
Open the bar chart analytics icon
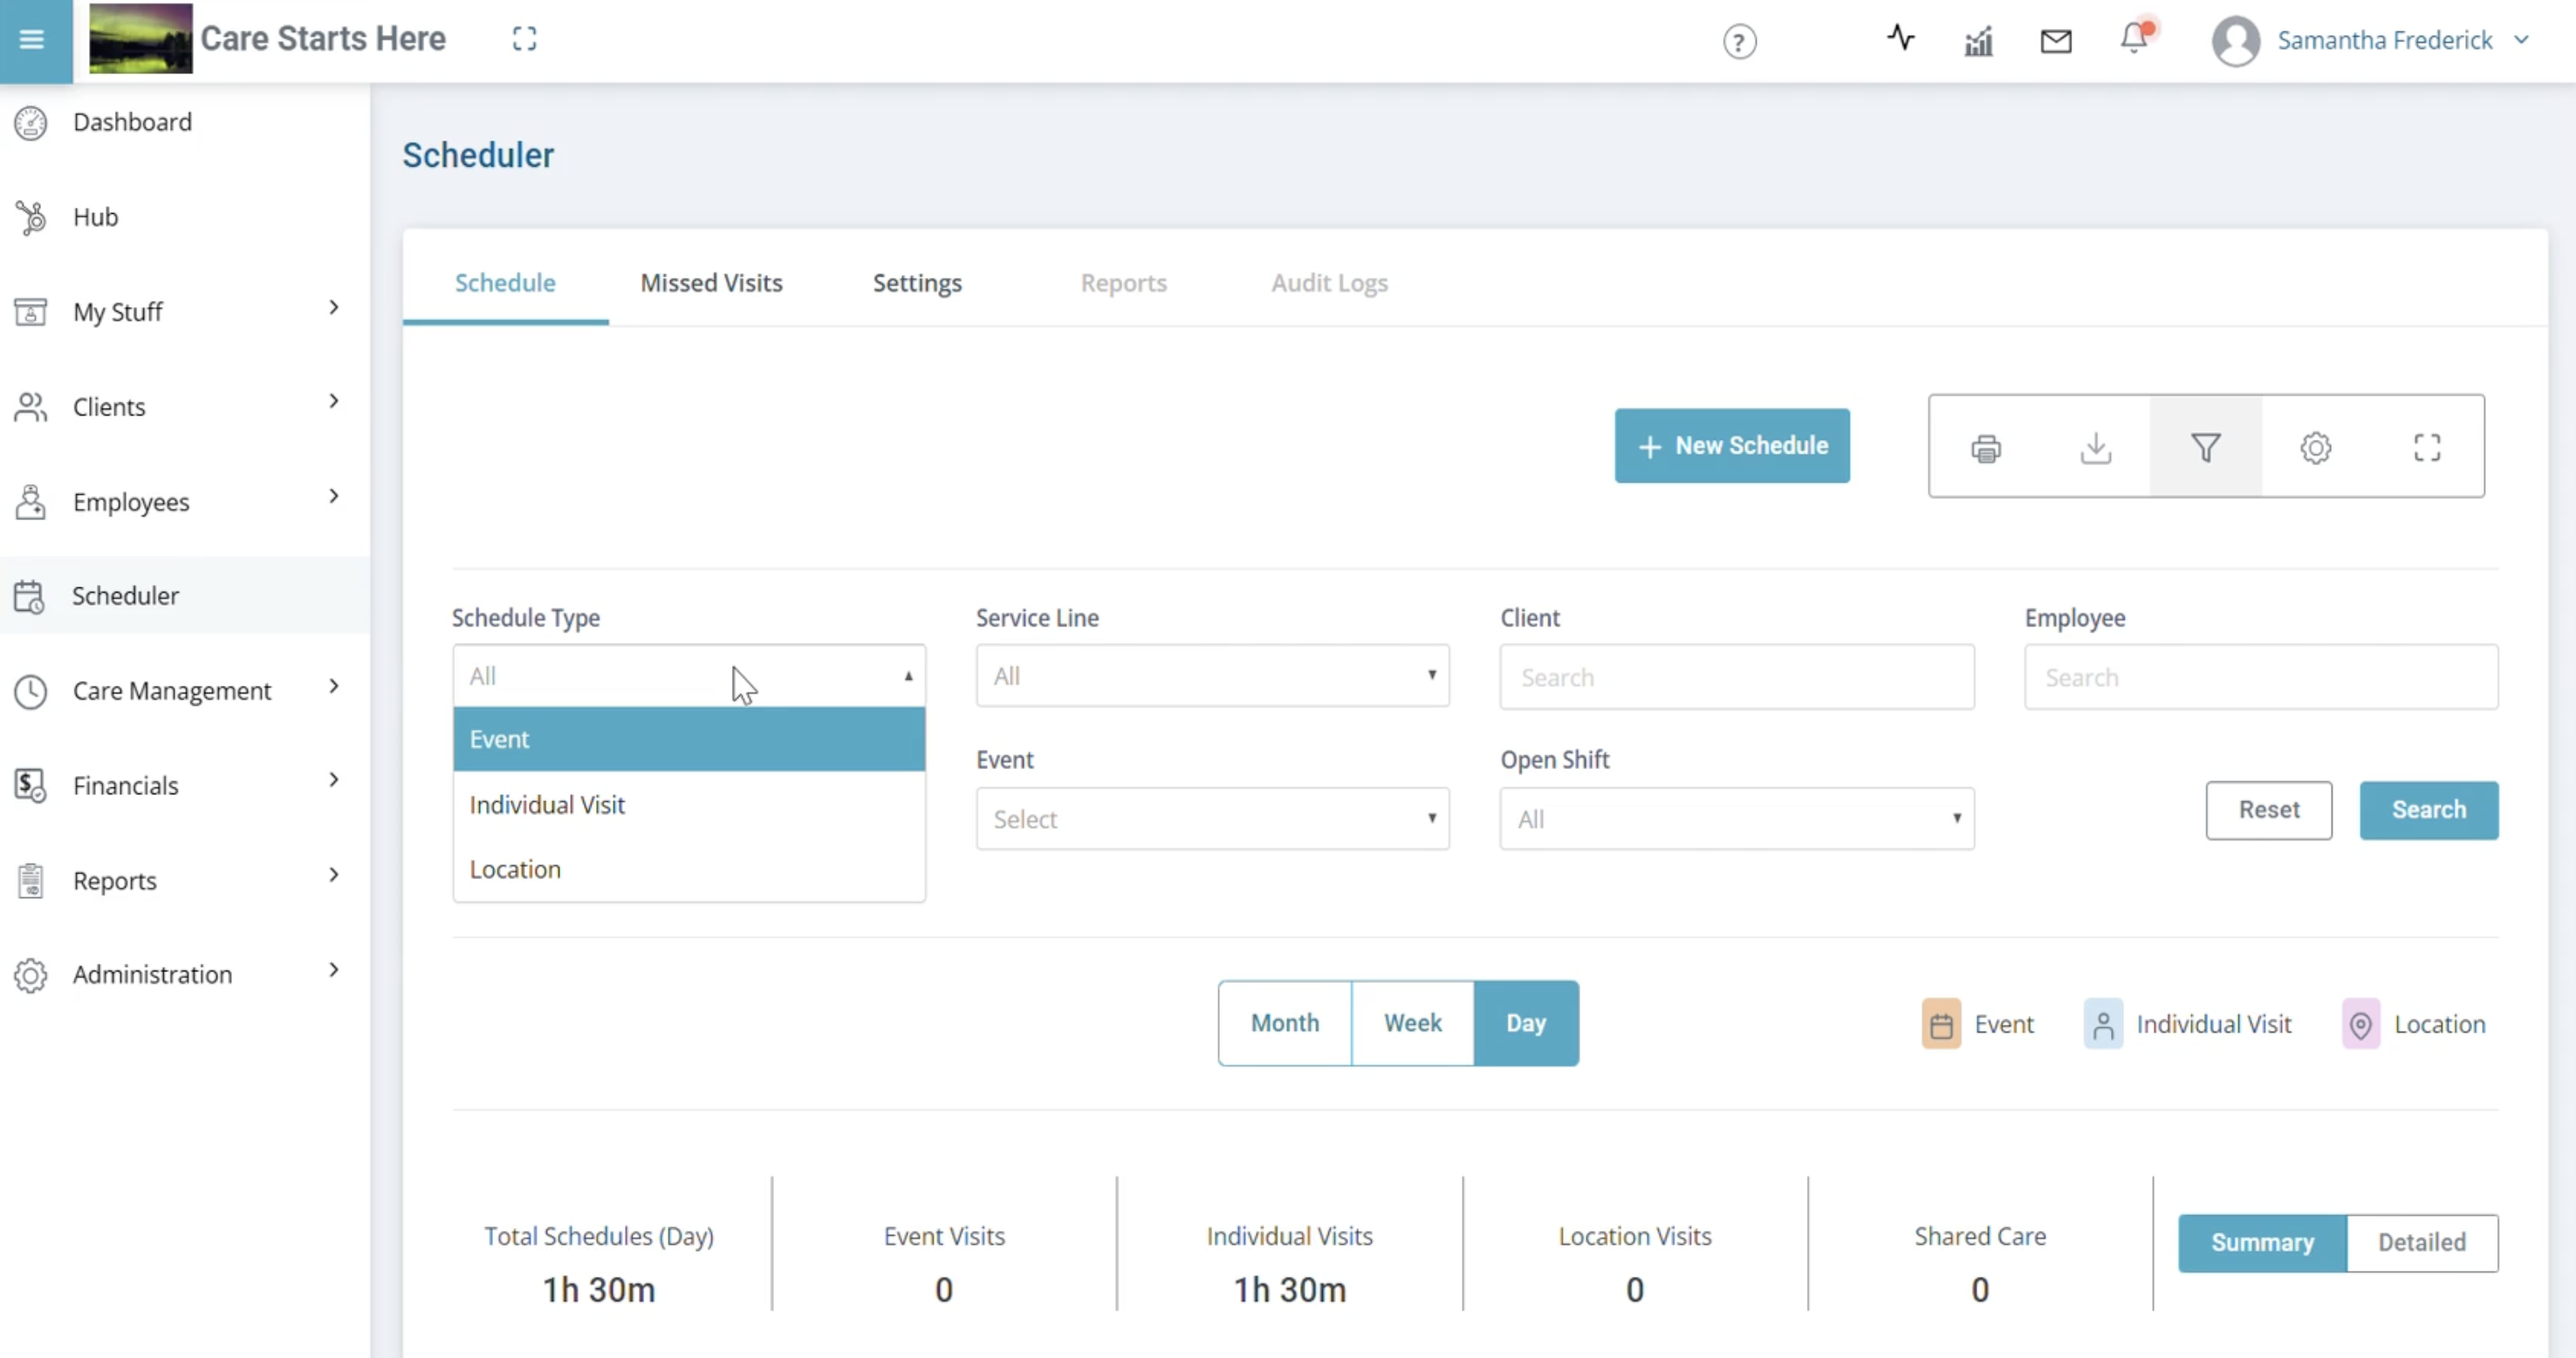point(1978,41)
